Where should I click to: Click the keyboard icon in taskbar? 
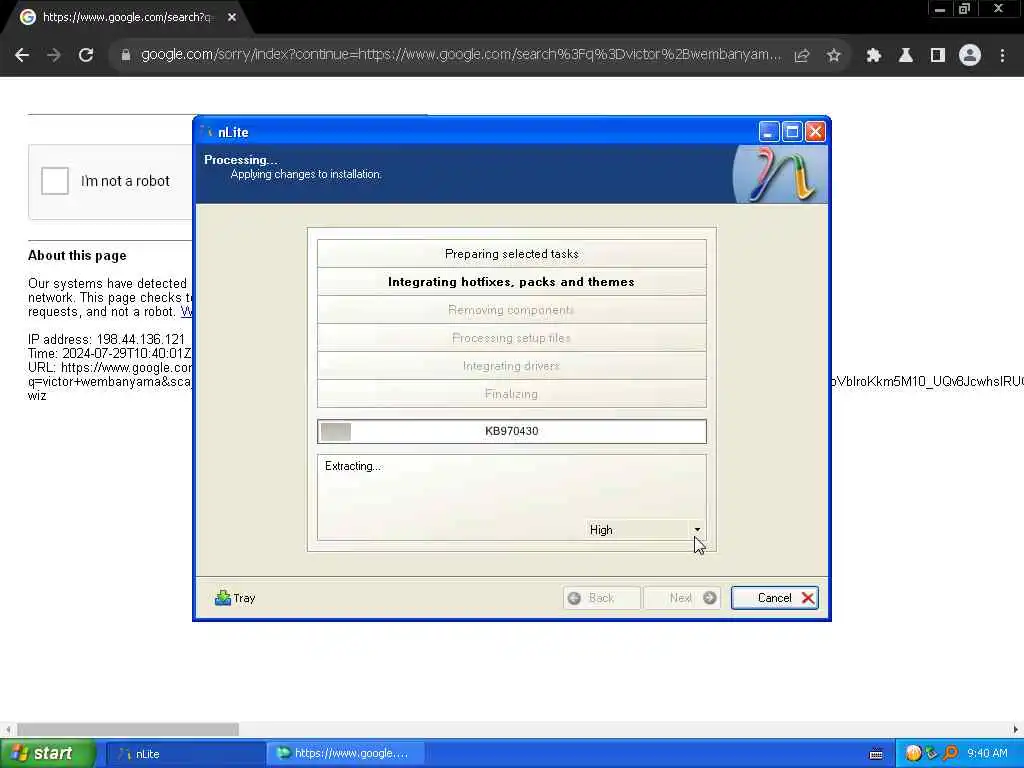pos(876,754)
